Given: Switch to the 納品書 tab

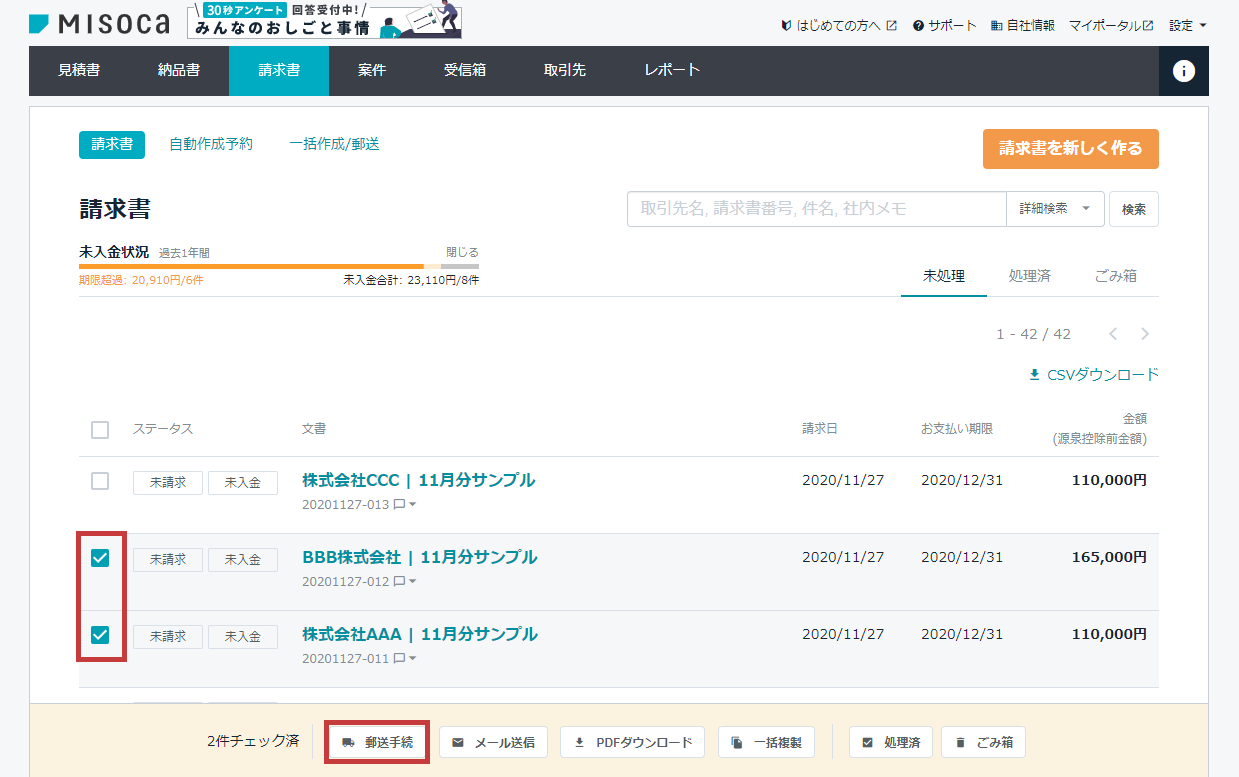Looking at the screenshot, I should tap(179, 70).
